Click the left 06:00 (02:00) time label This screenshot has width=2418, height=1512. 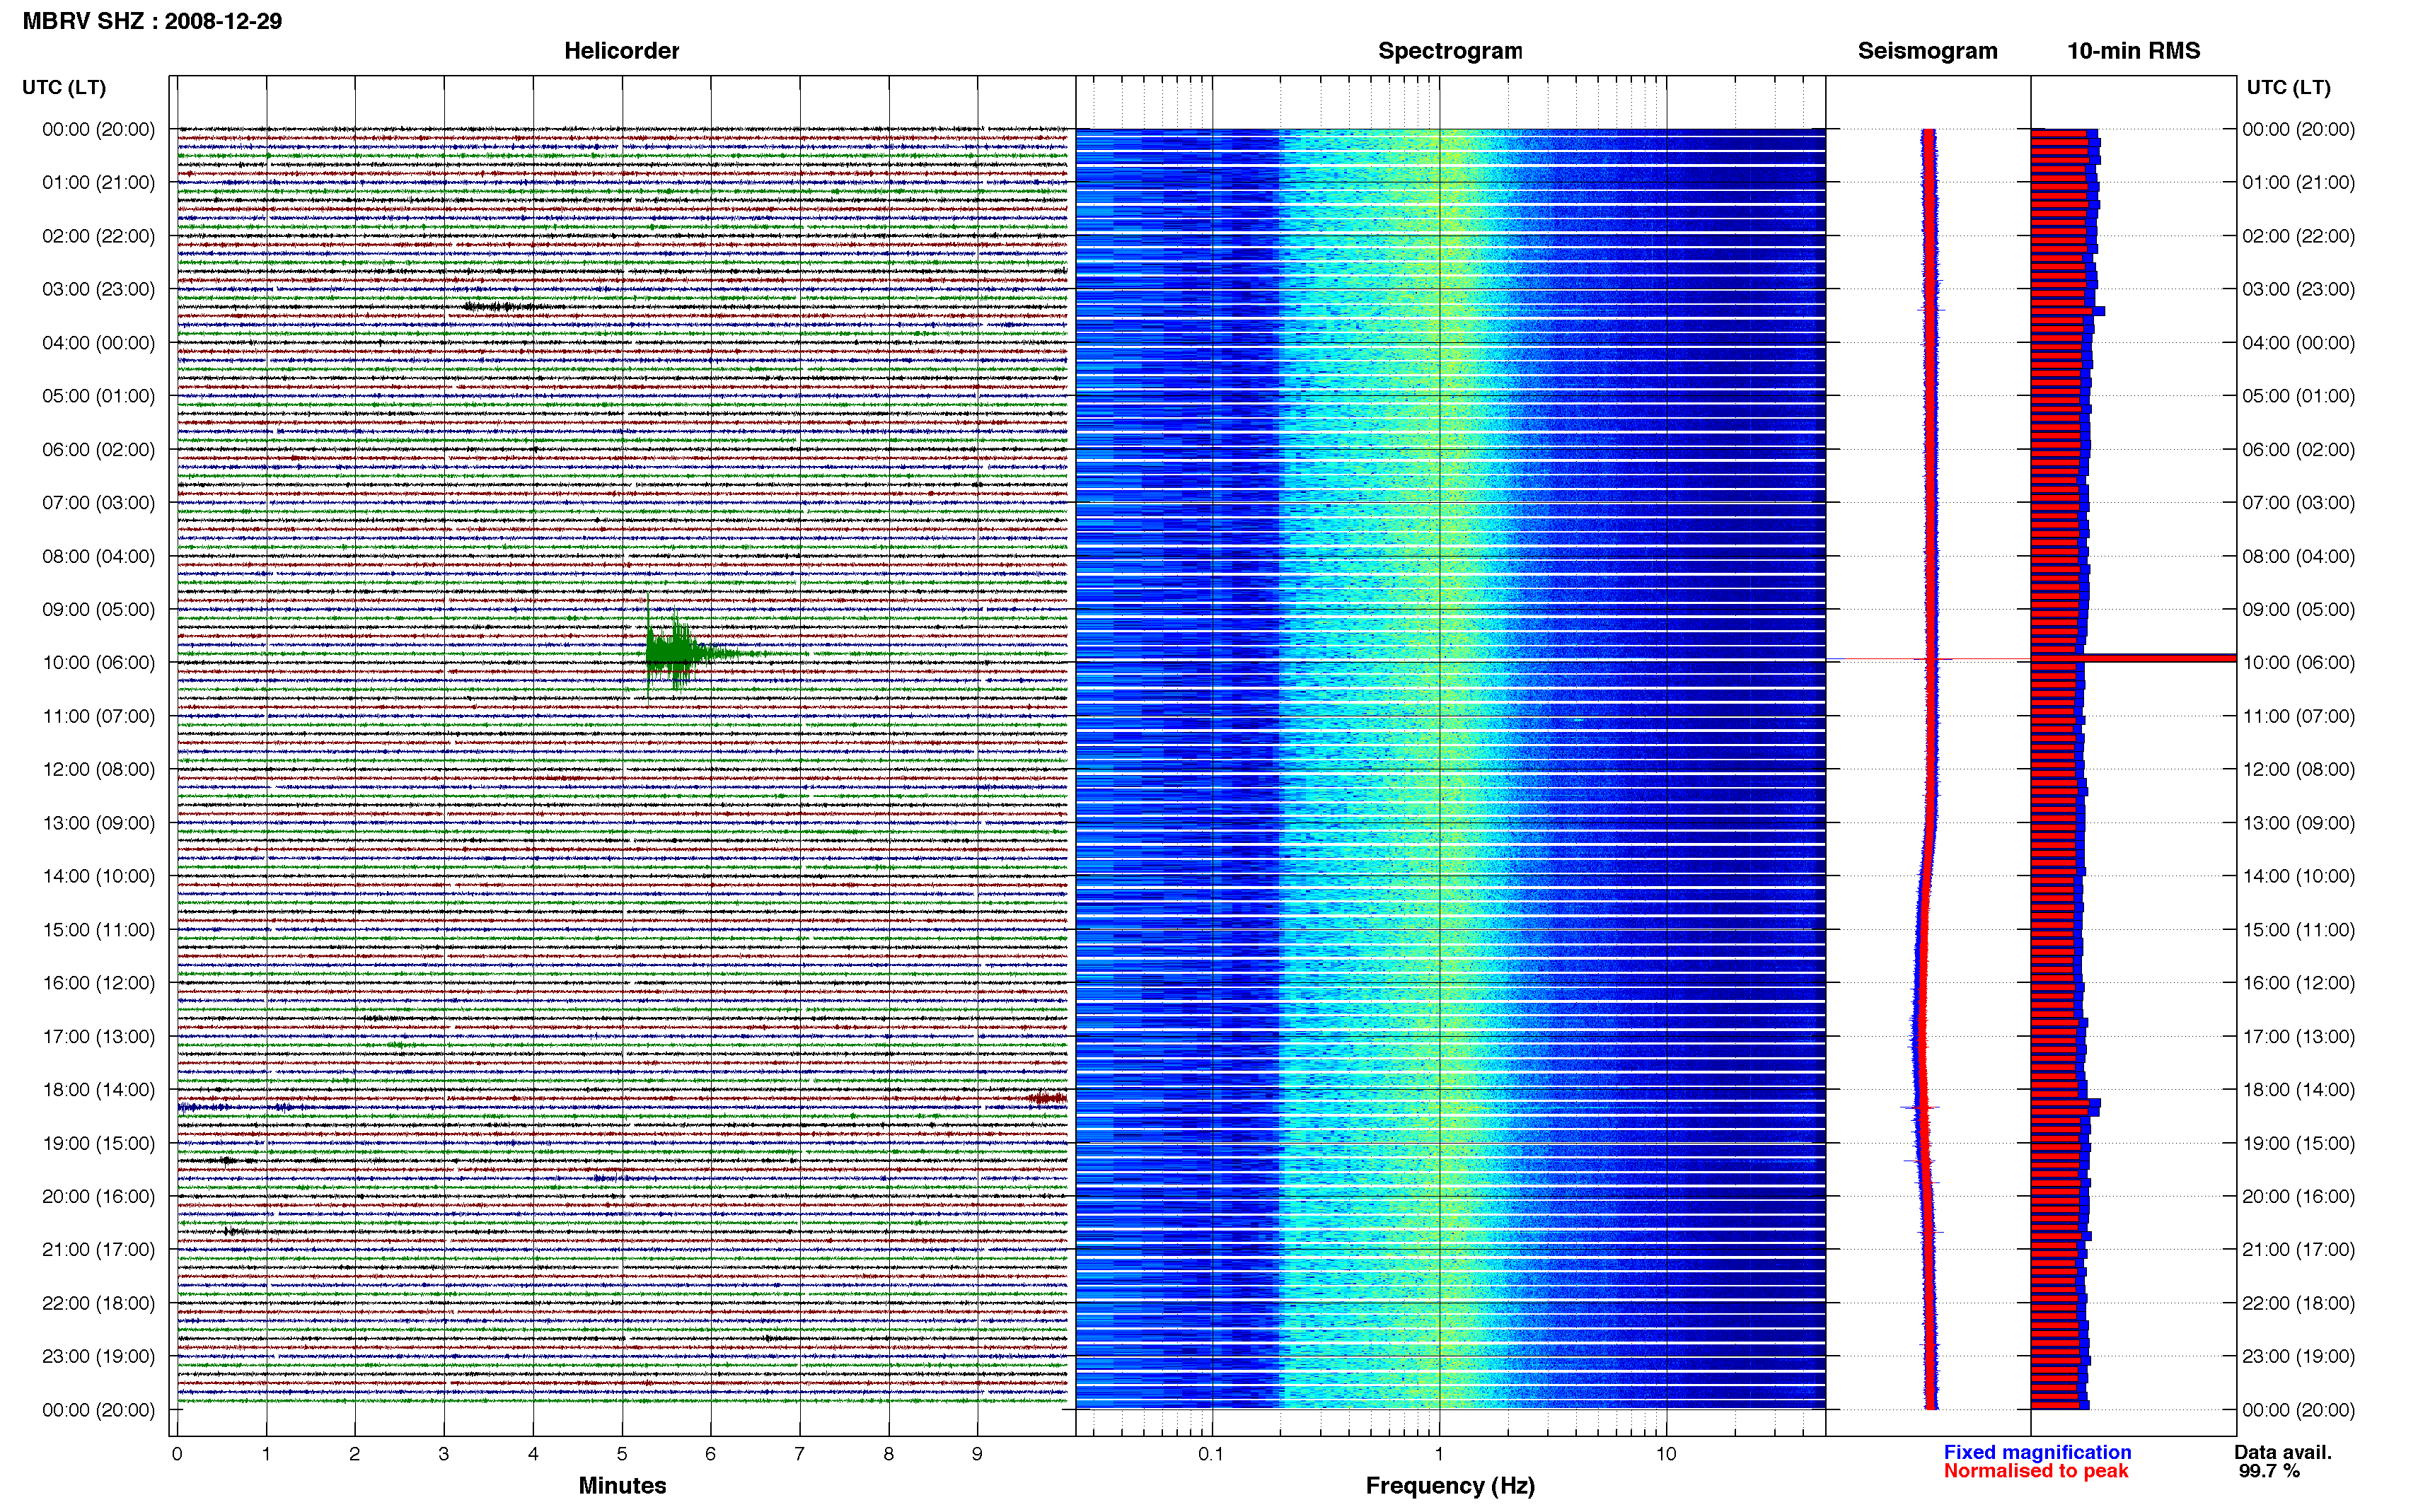(x=98, y=449)
